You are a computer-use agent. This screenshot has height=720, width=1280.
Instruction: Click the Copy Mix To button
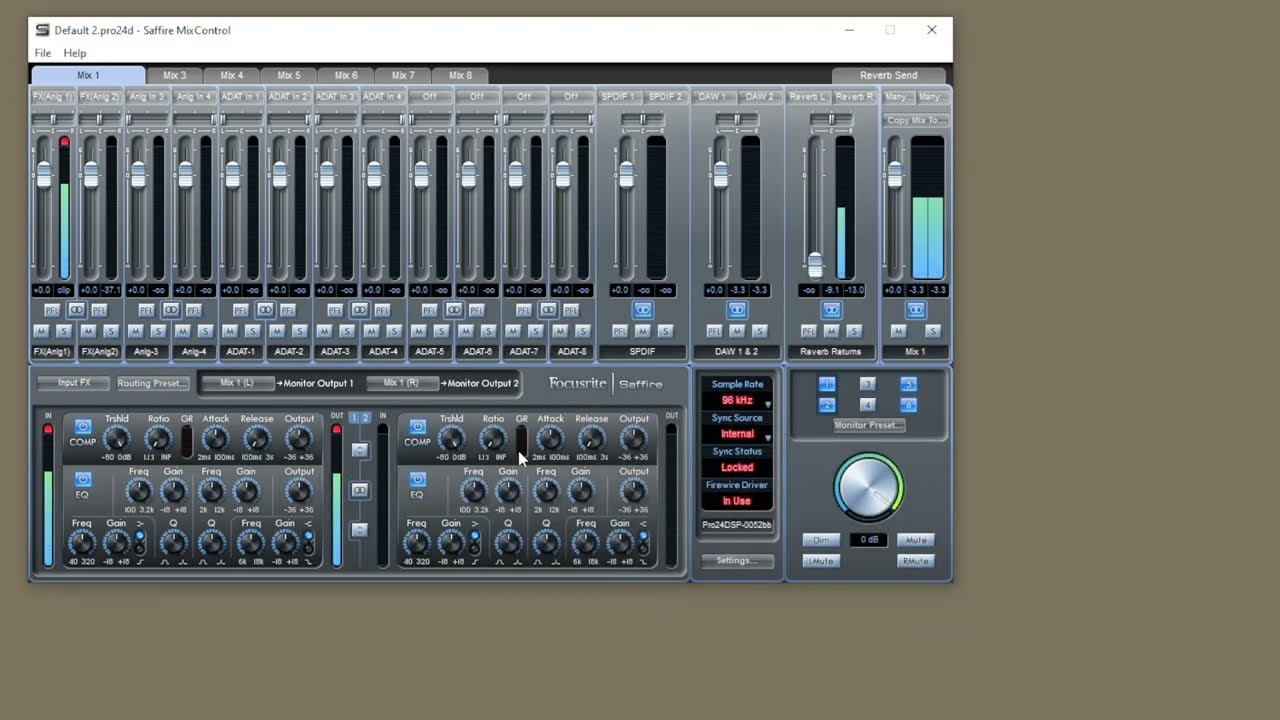[916, 120]
